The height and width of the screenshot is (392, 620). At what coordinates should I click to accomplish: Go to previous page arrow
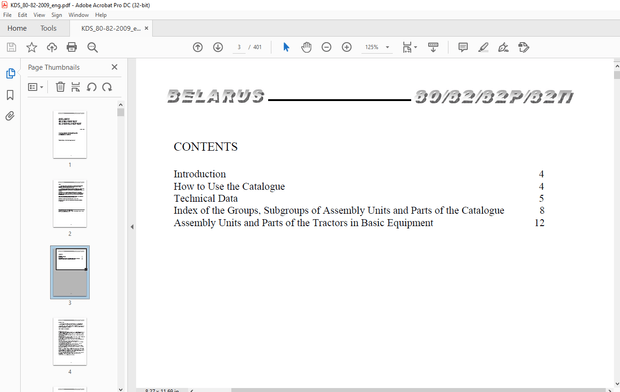pos(198,47)
